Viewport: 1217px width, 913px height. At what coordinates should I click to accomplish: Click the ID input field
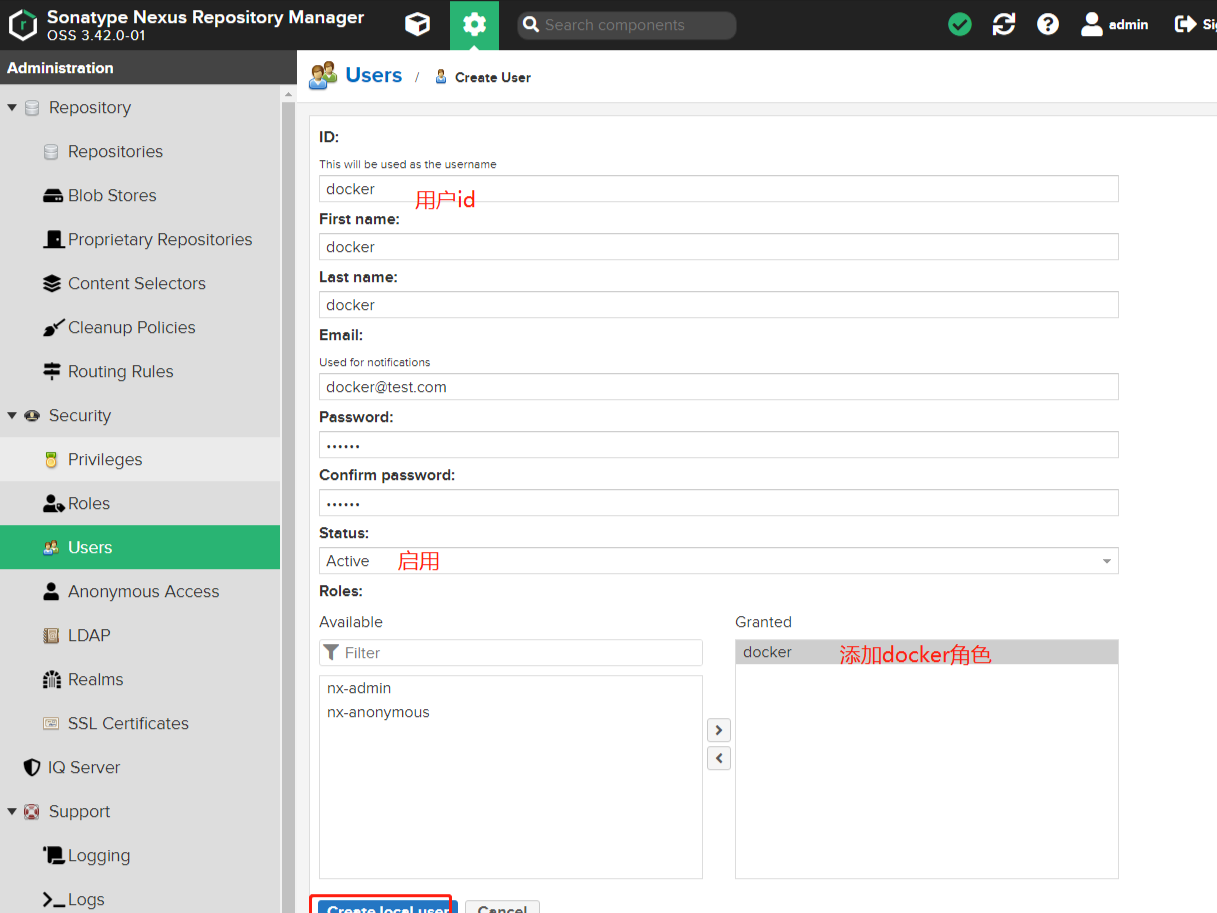(718, 189)
